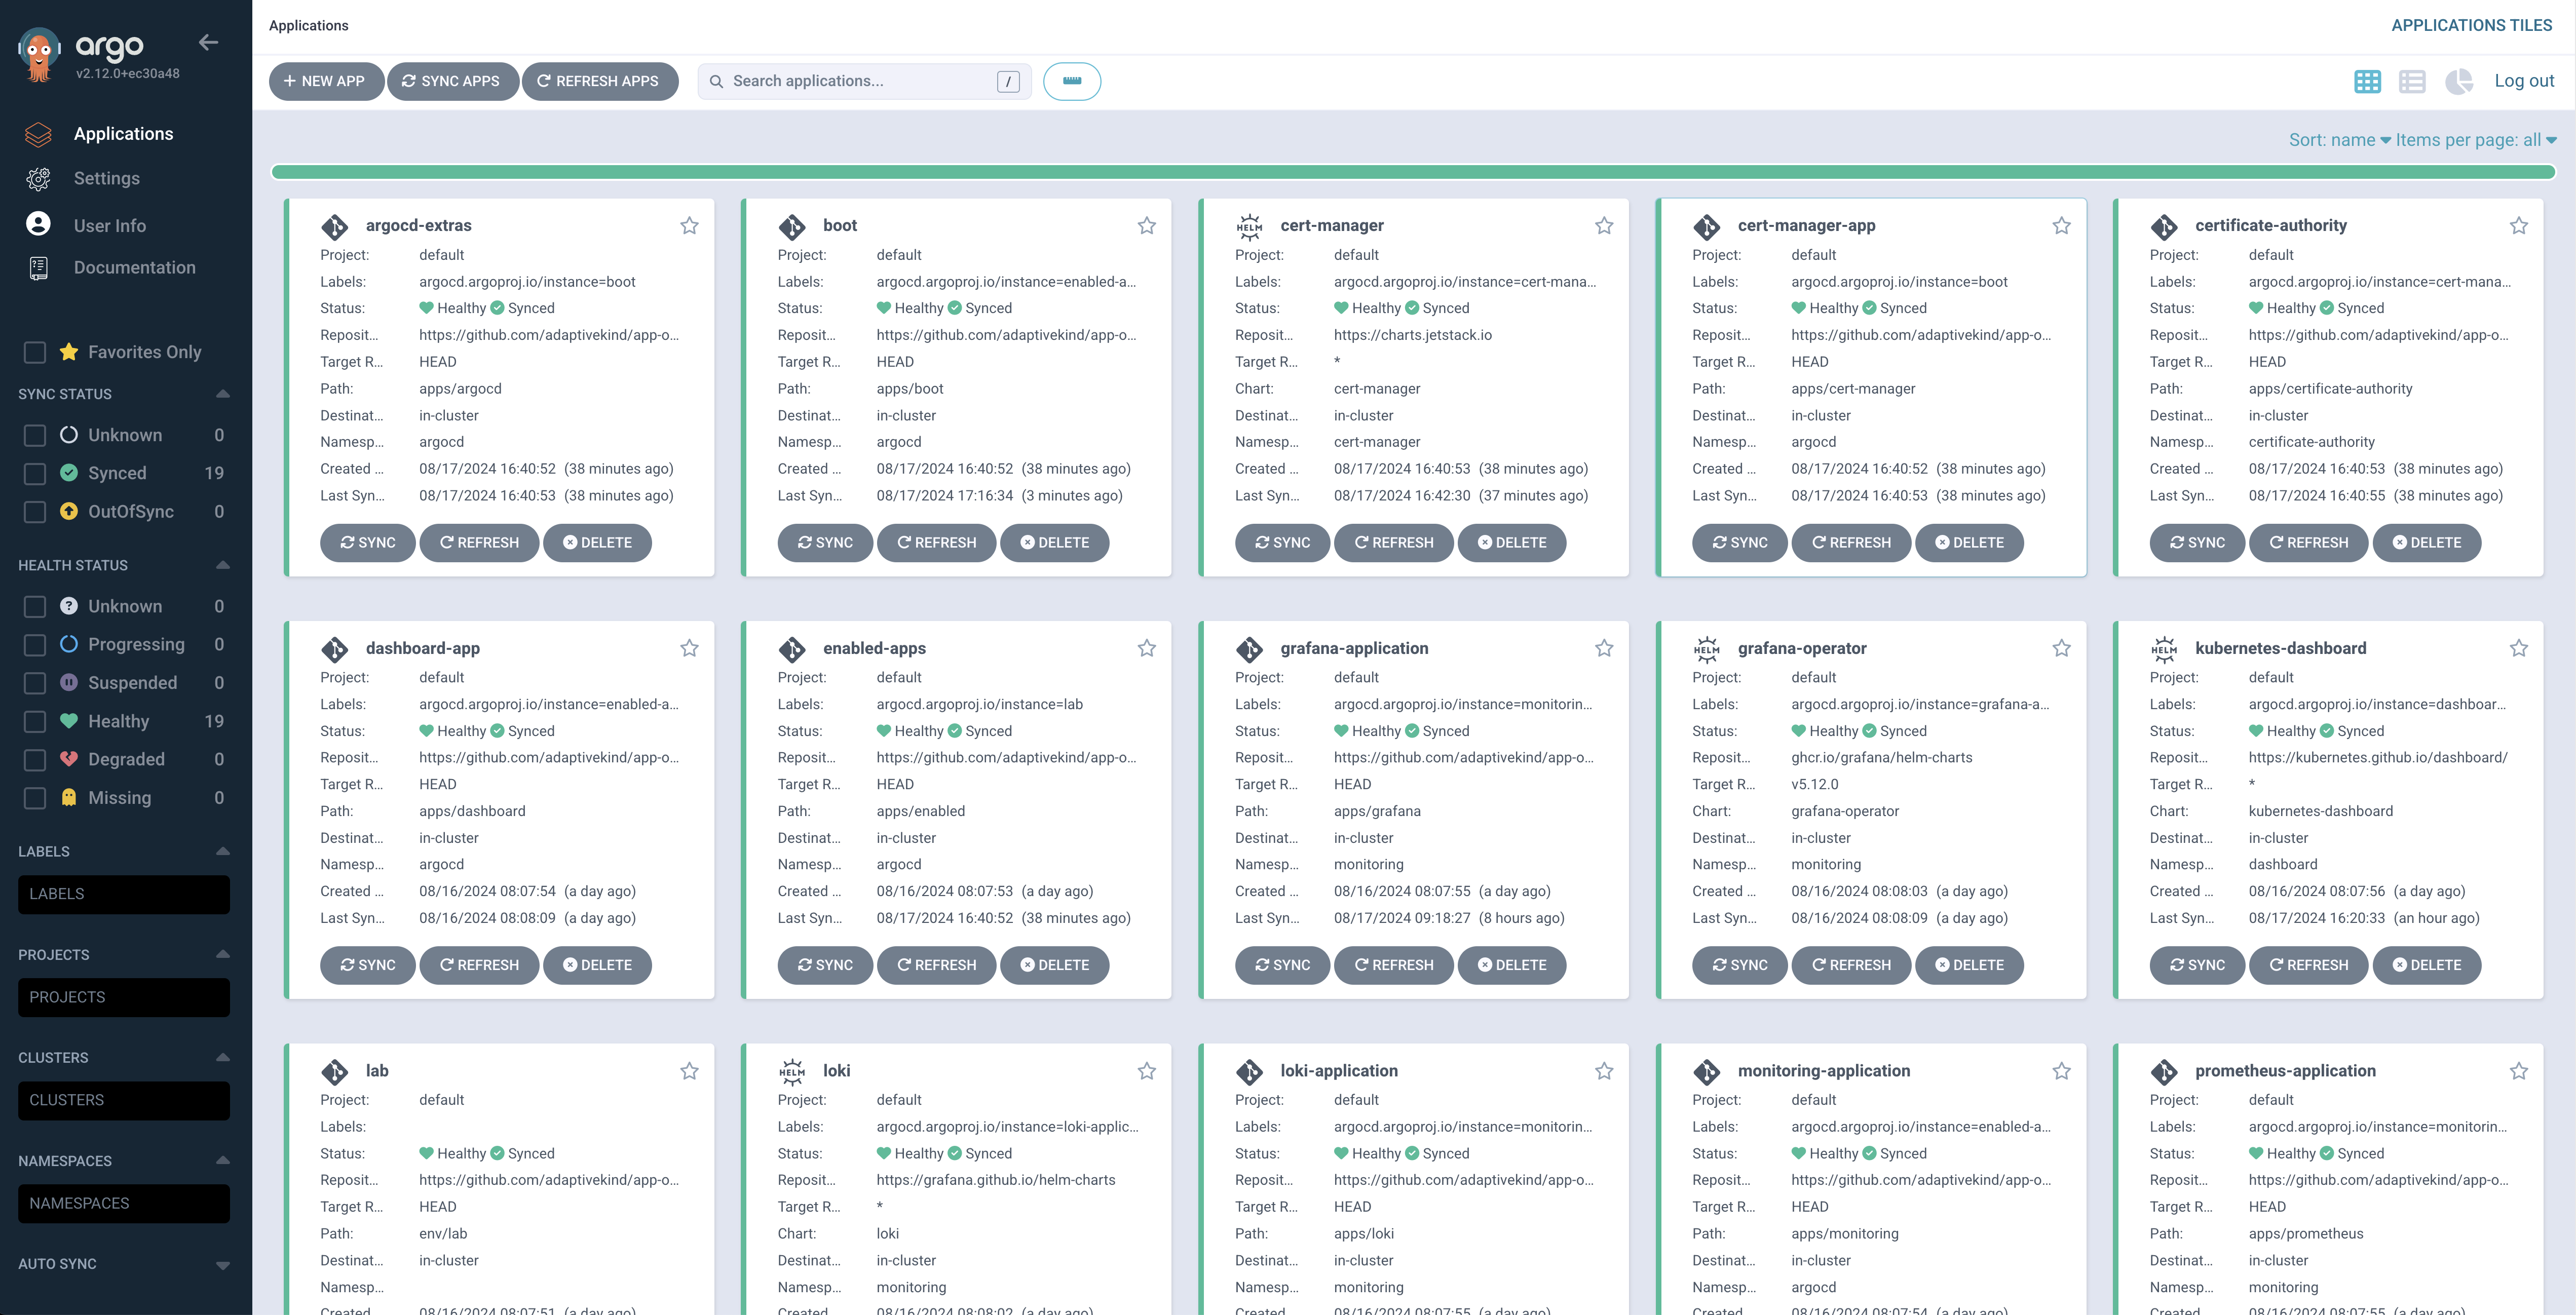2576x1315 pixels.
Task: Click the NAMESPACES filter input
Action: (x=124, y=1203)
